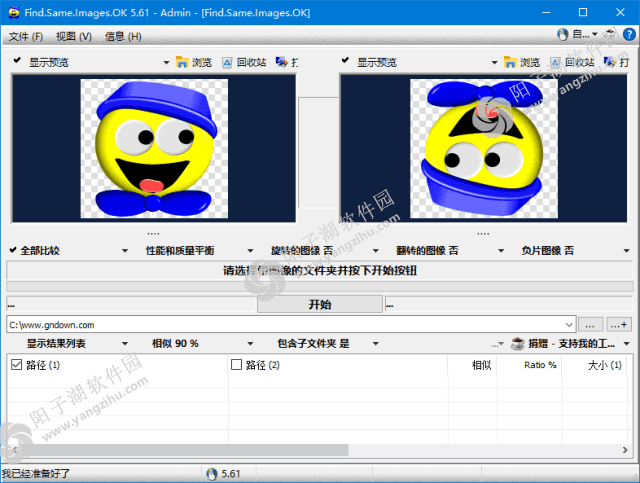The height and width of the screenshot is (483, 640).
Task: Click right 打 open icon
Action: click(609, 62)
